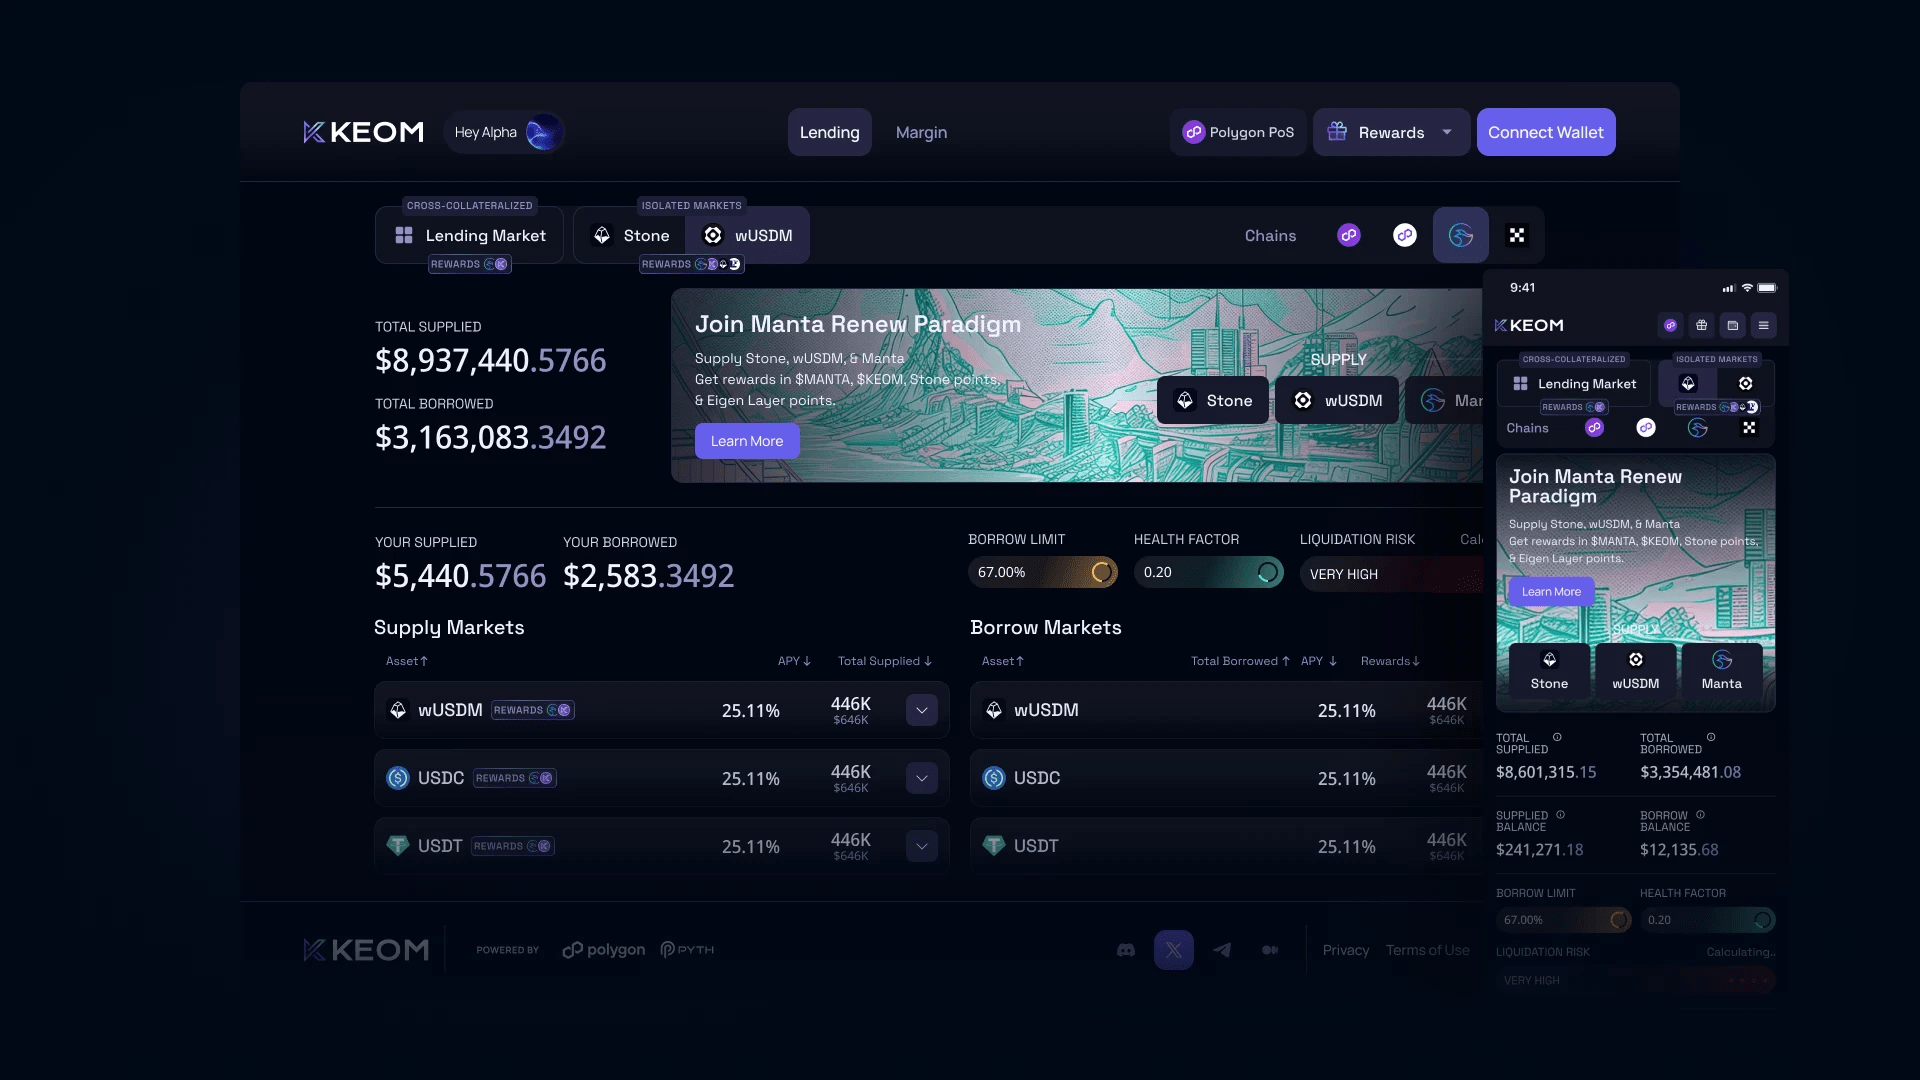Expand the wUSDM supply market row chevron
This screenshot has width=1920, height=1080.
click(x=922, y=710)
